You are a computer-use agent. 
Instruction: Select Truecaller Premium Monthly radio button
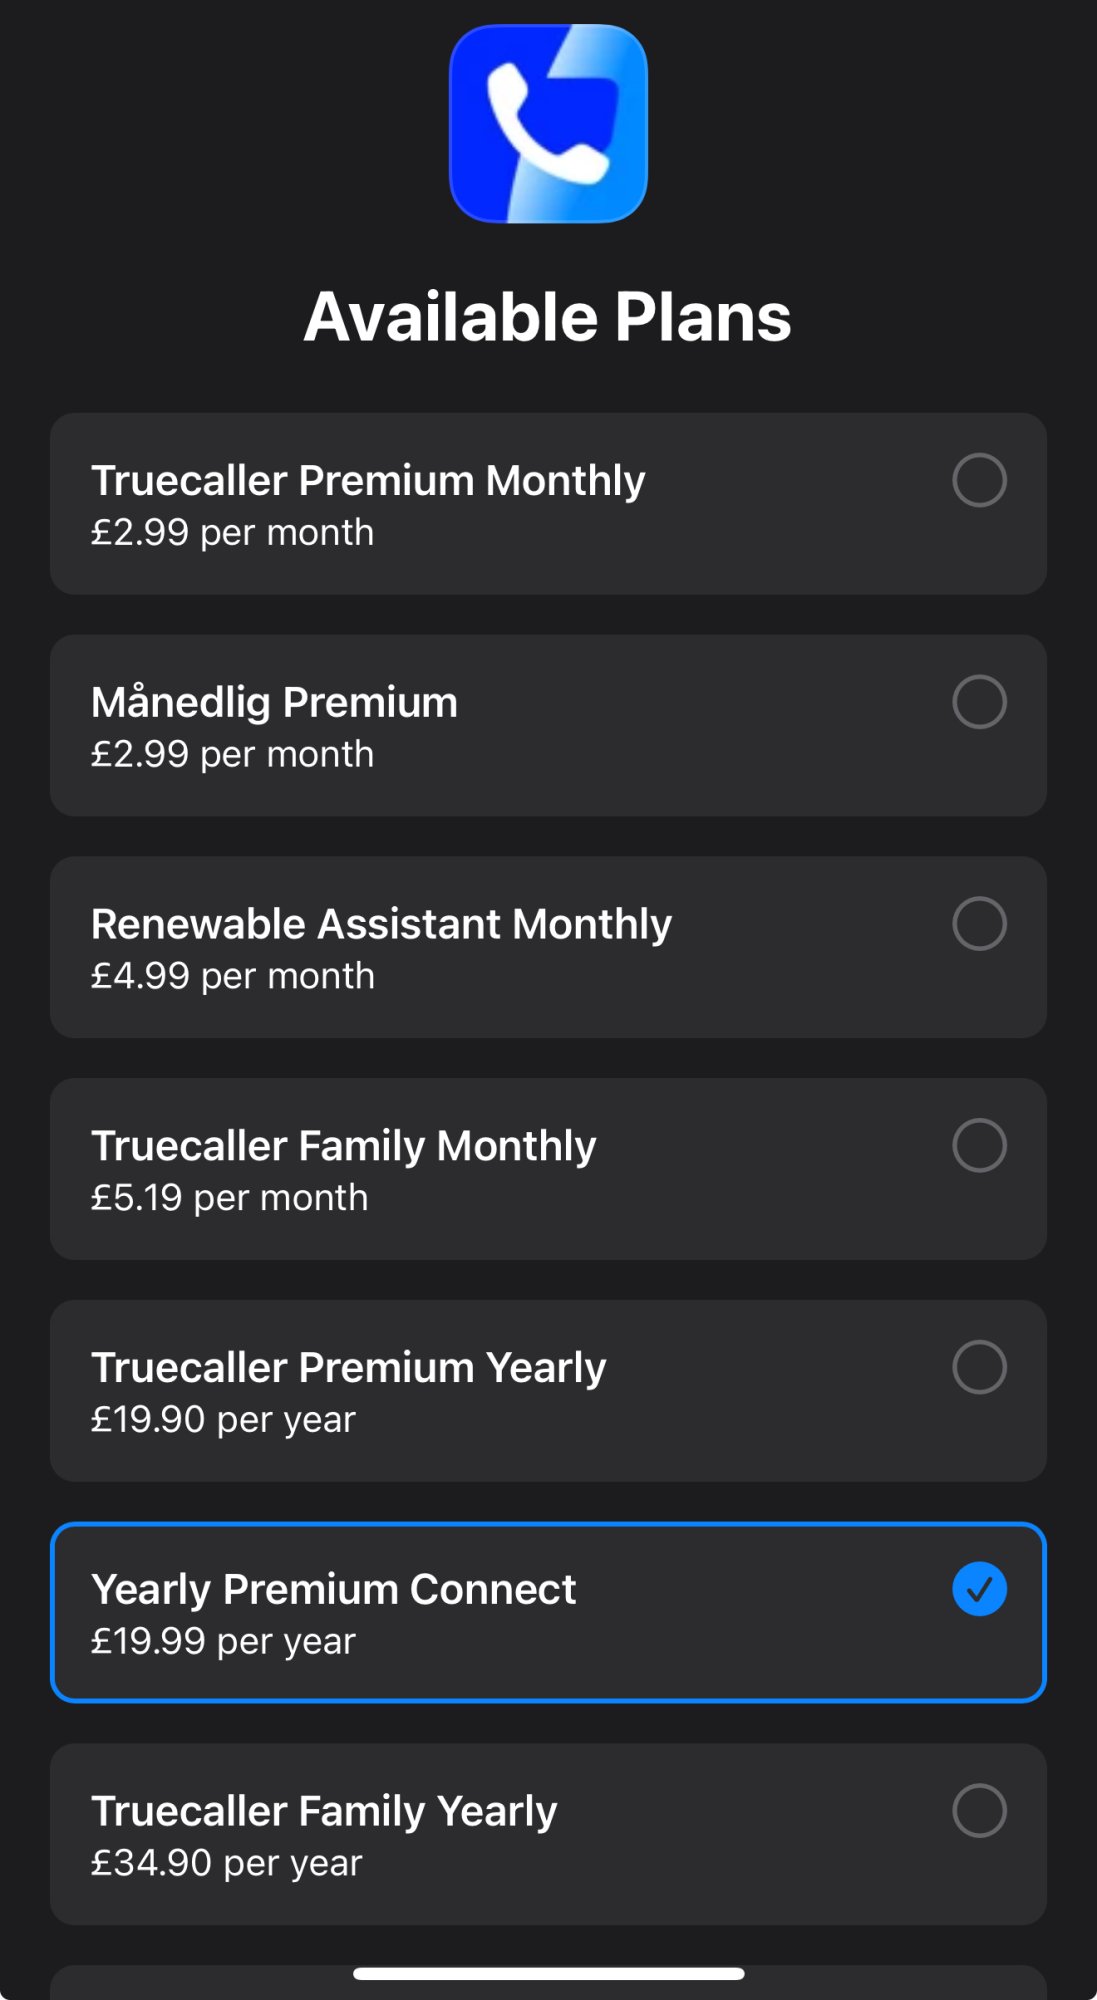click(x=979, y=480)
